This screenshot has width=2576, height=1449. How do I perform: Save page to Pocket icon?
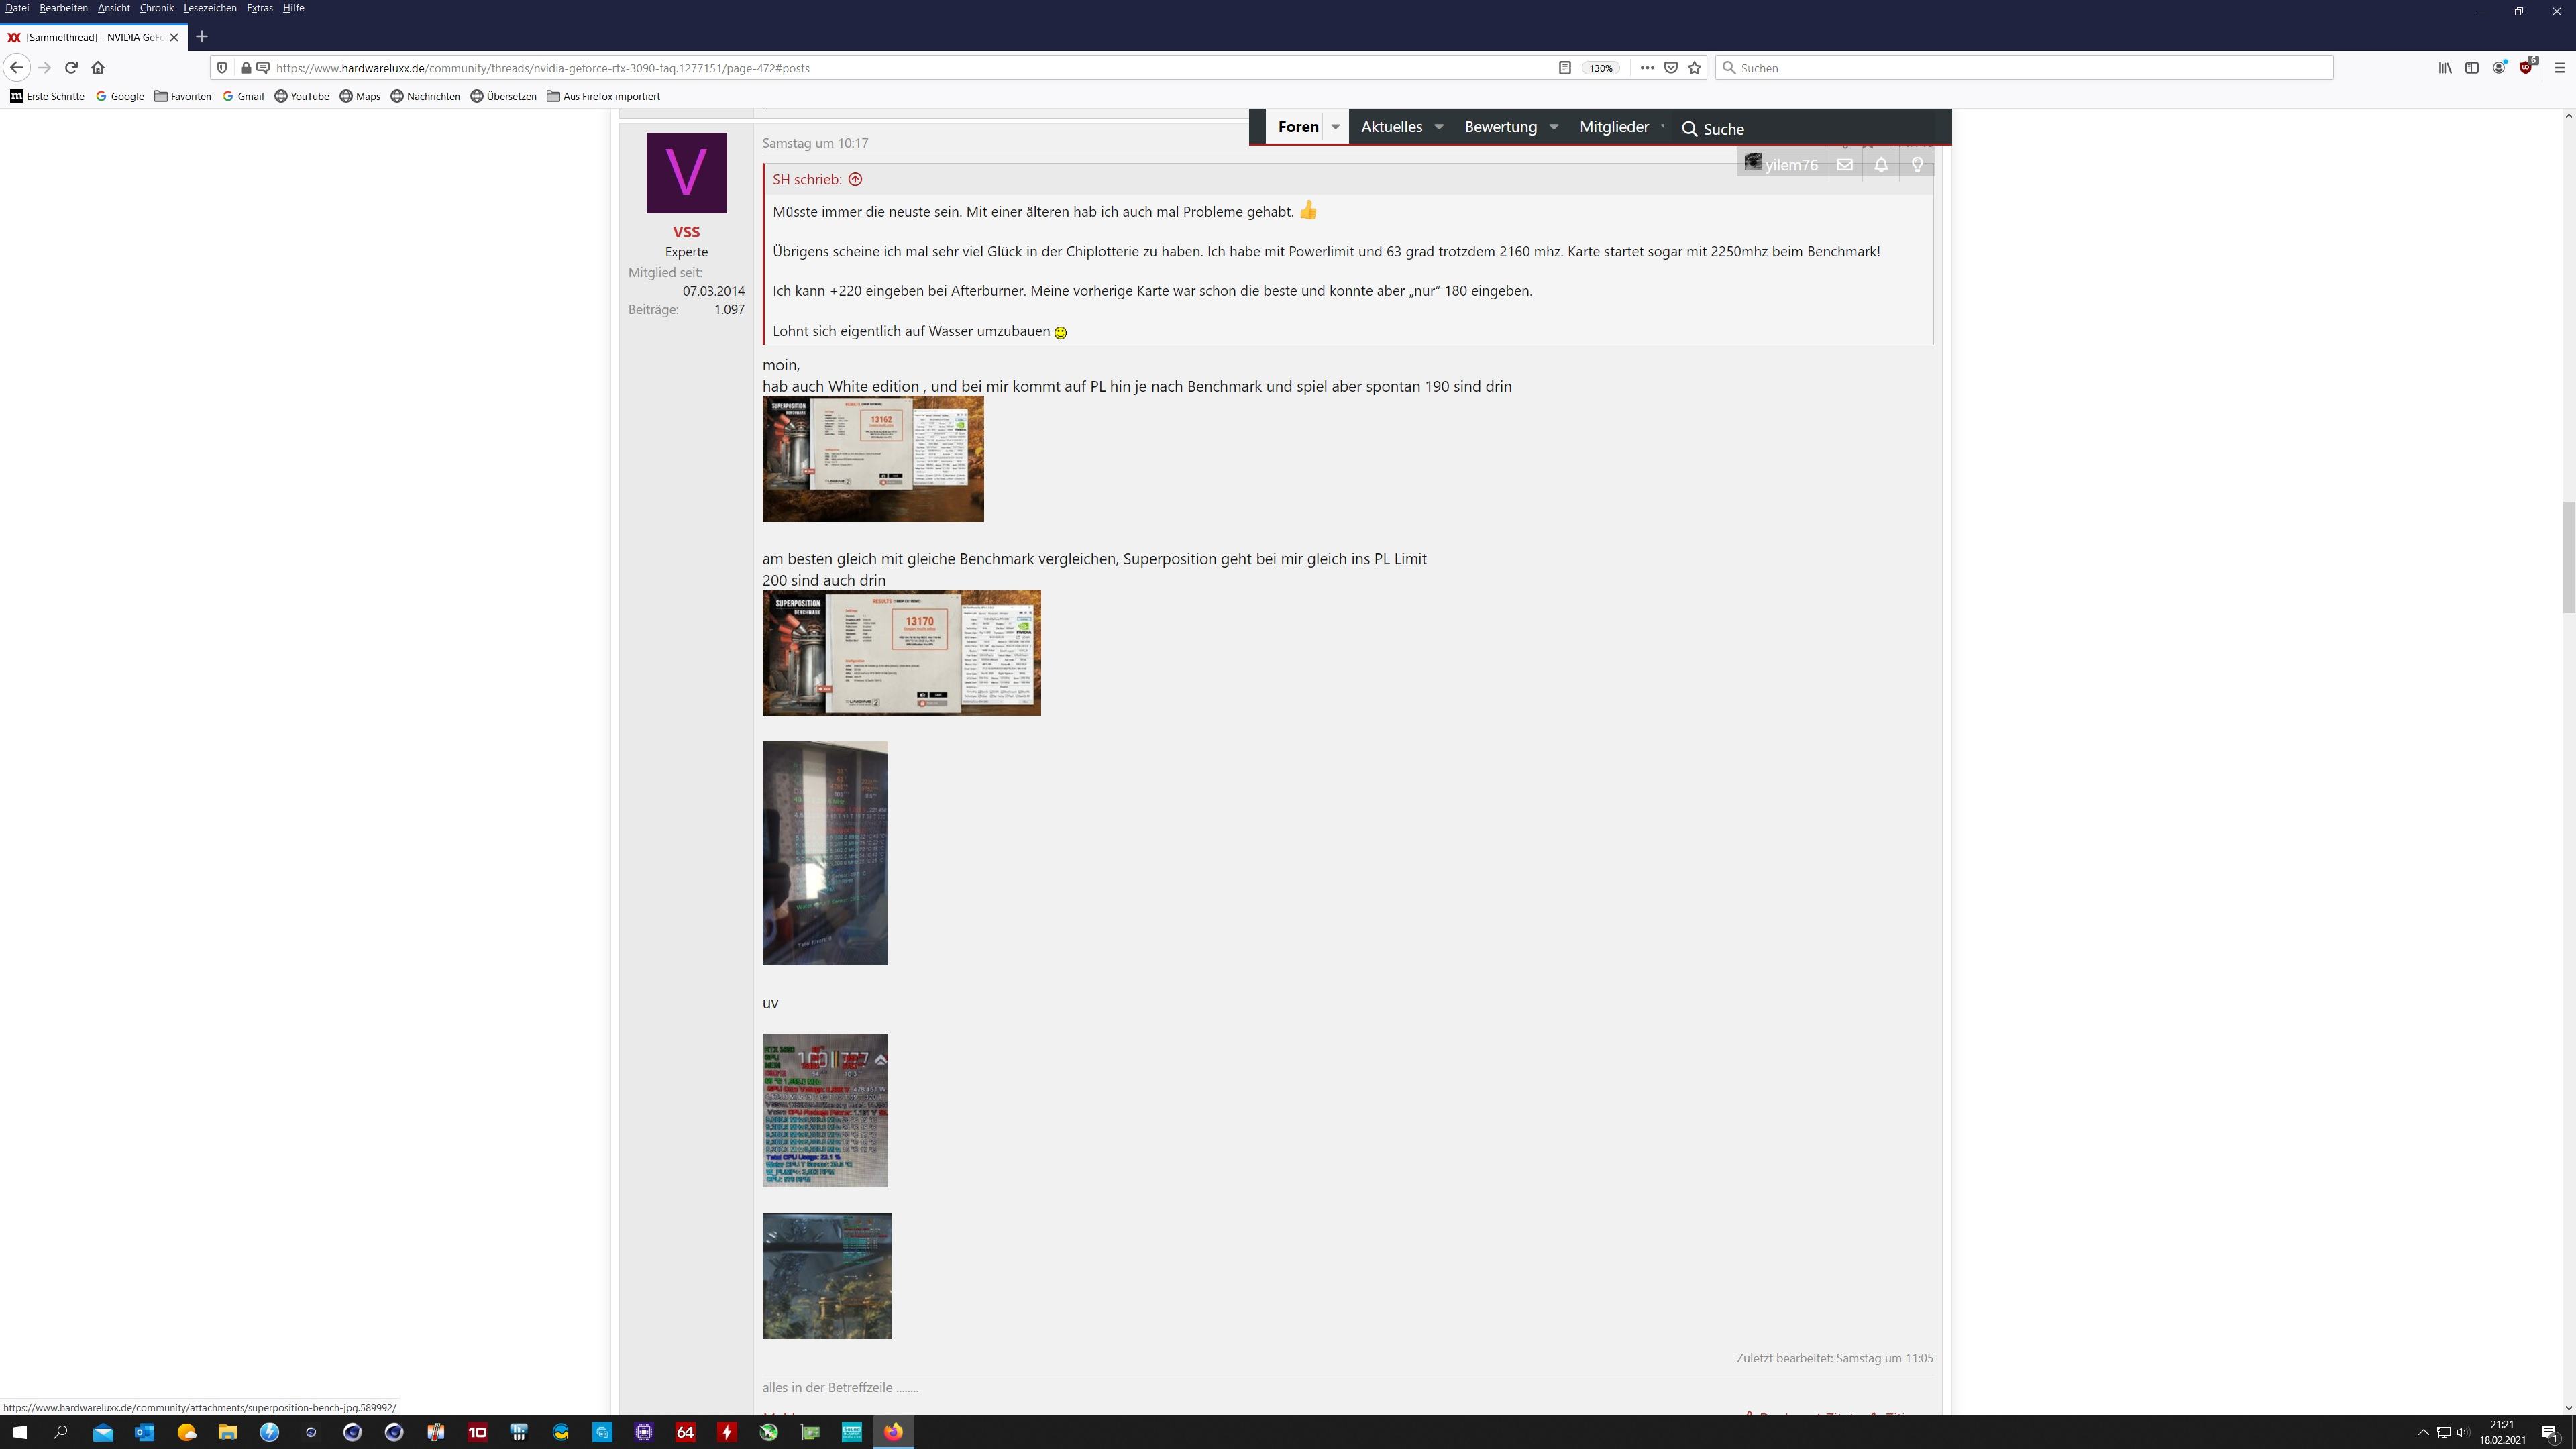tap(1670, 68)
